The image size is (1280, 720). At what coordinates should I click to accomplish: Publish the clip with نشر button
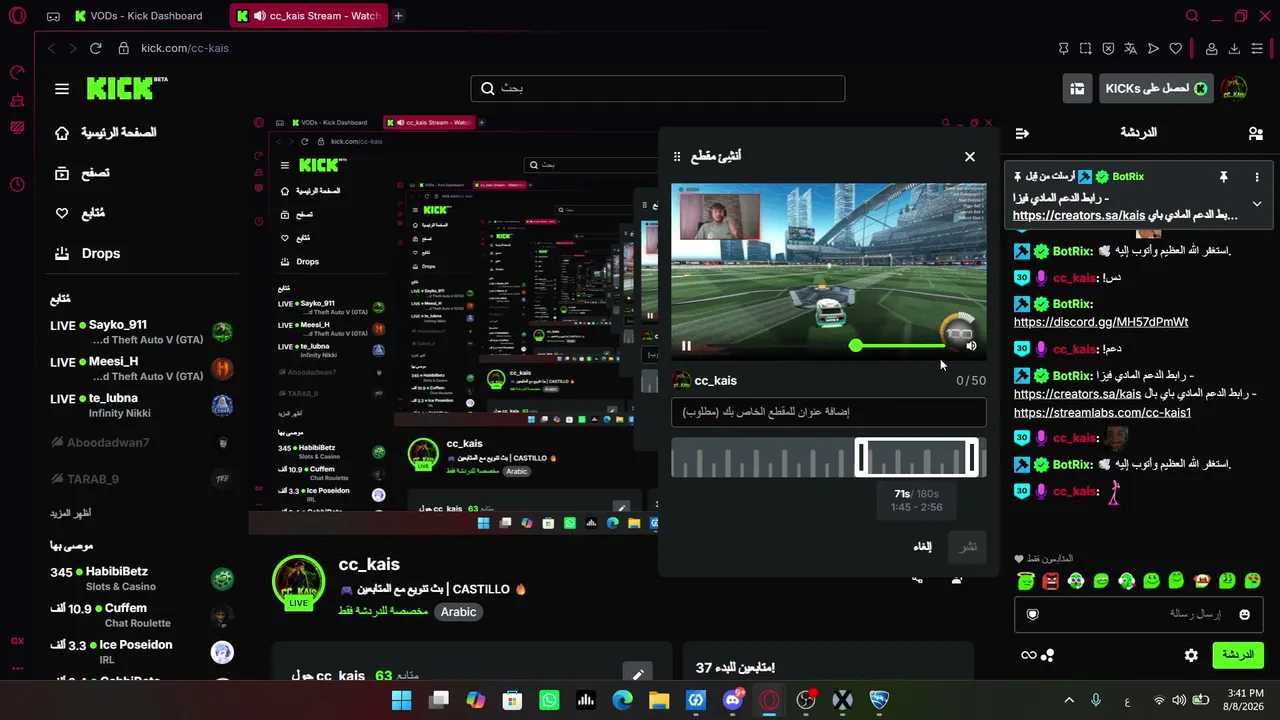pos(968,547)
